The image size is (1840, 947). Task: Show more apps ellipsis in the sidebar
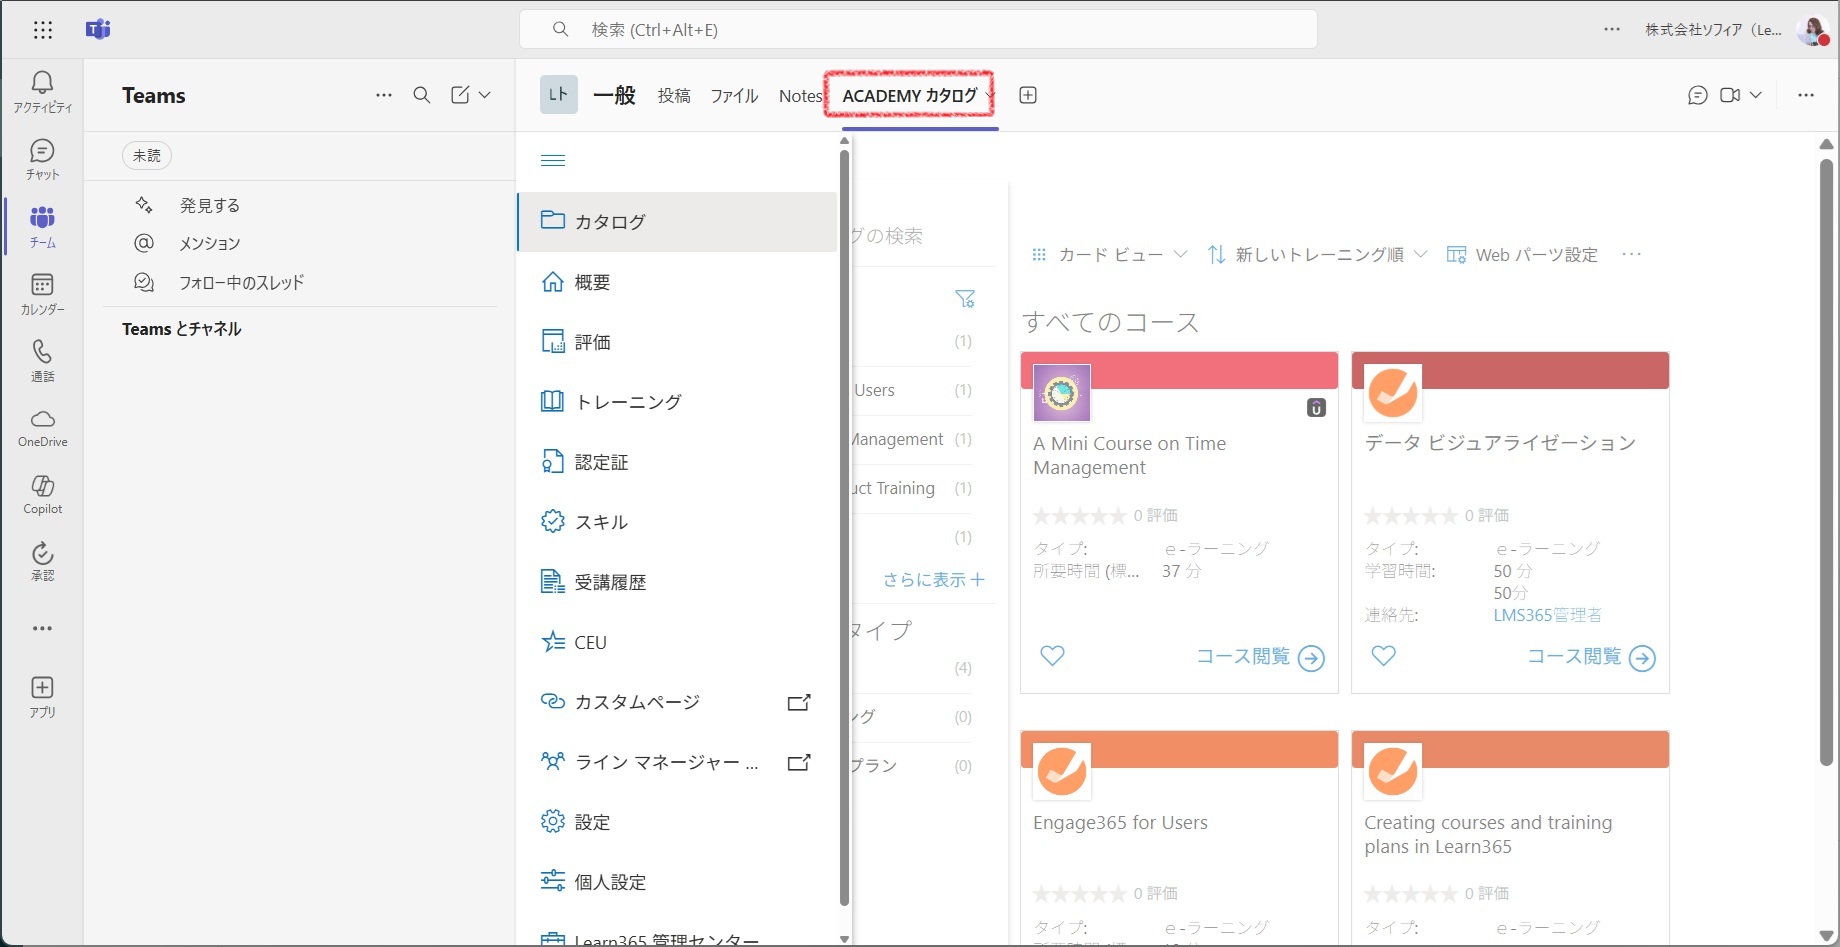point(42,629)
